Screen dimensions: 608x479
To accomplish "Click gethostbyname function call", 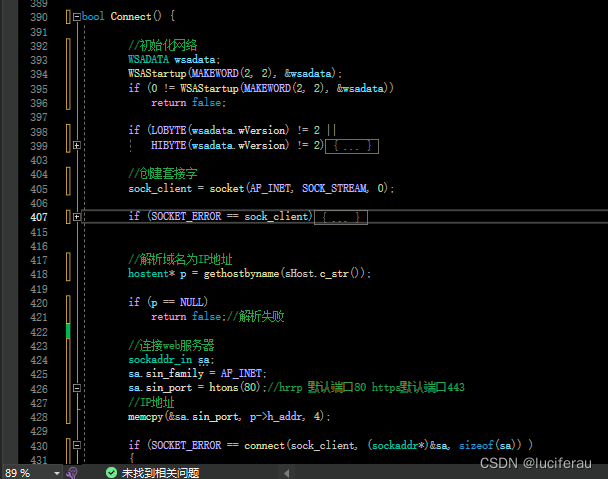I will point(241,274).
